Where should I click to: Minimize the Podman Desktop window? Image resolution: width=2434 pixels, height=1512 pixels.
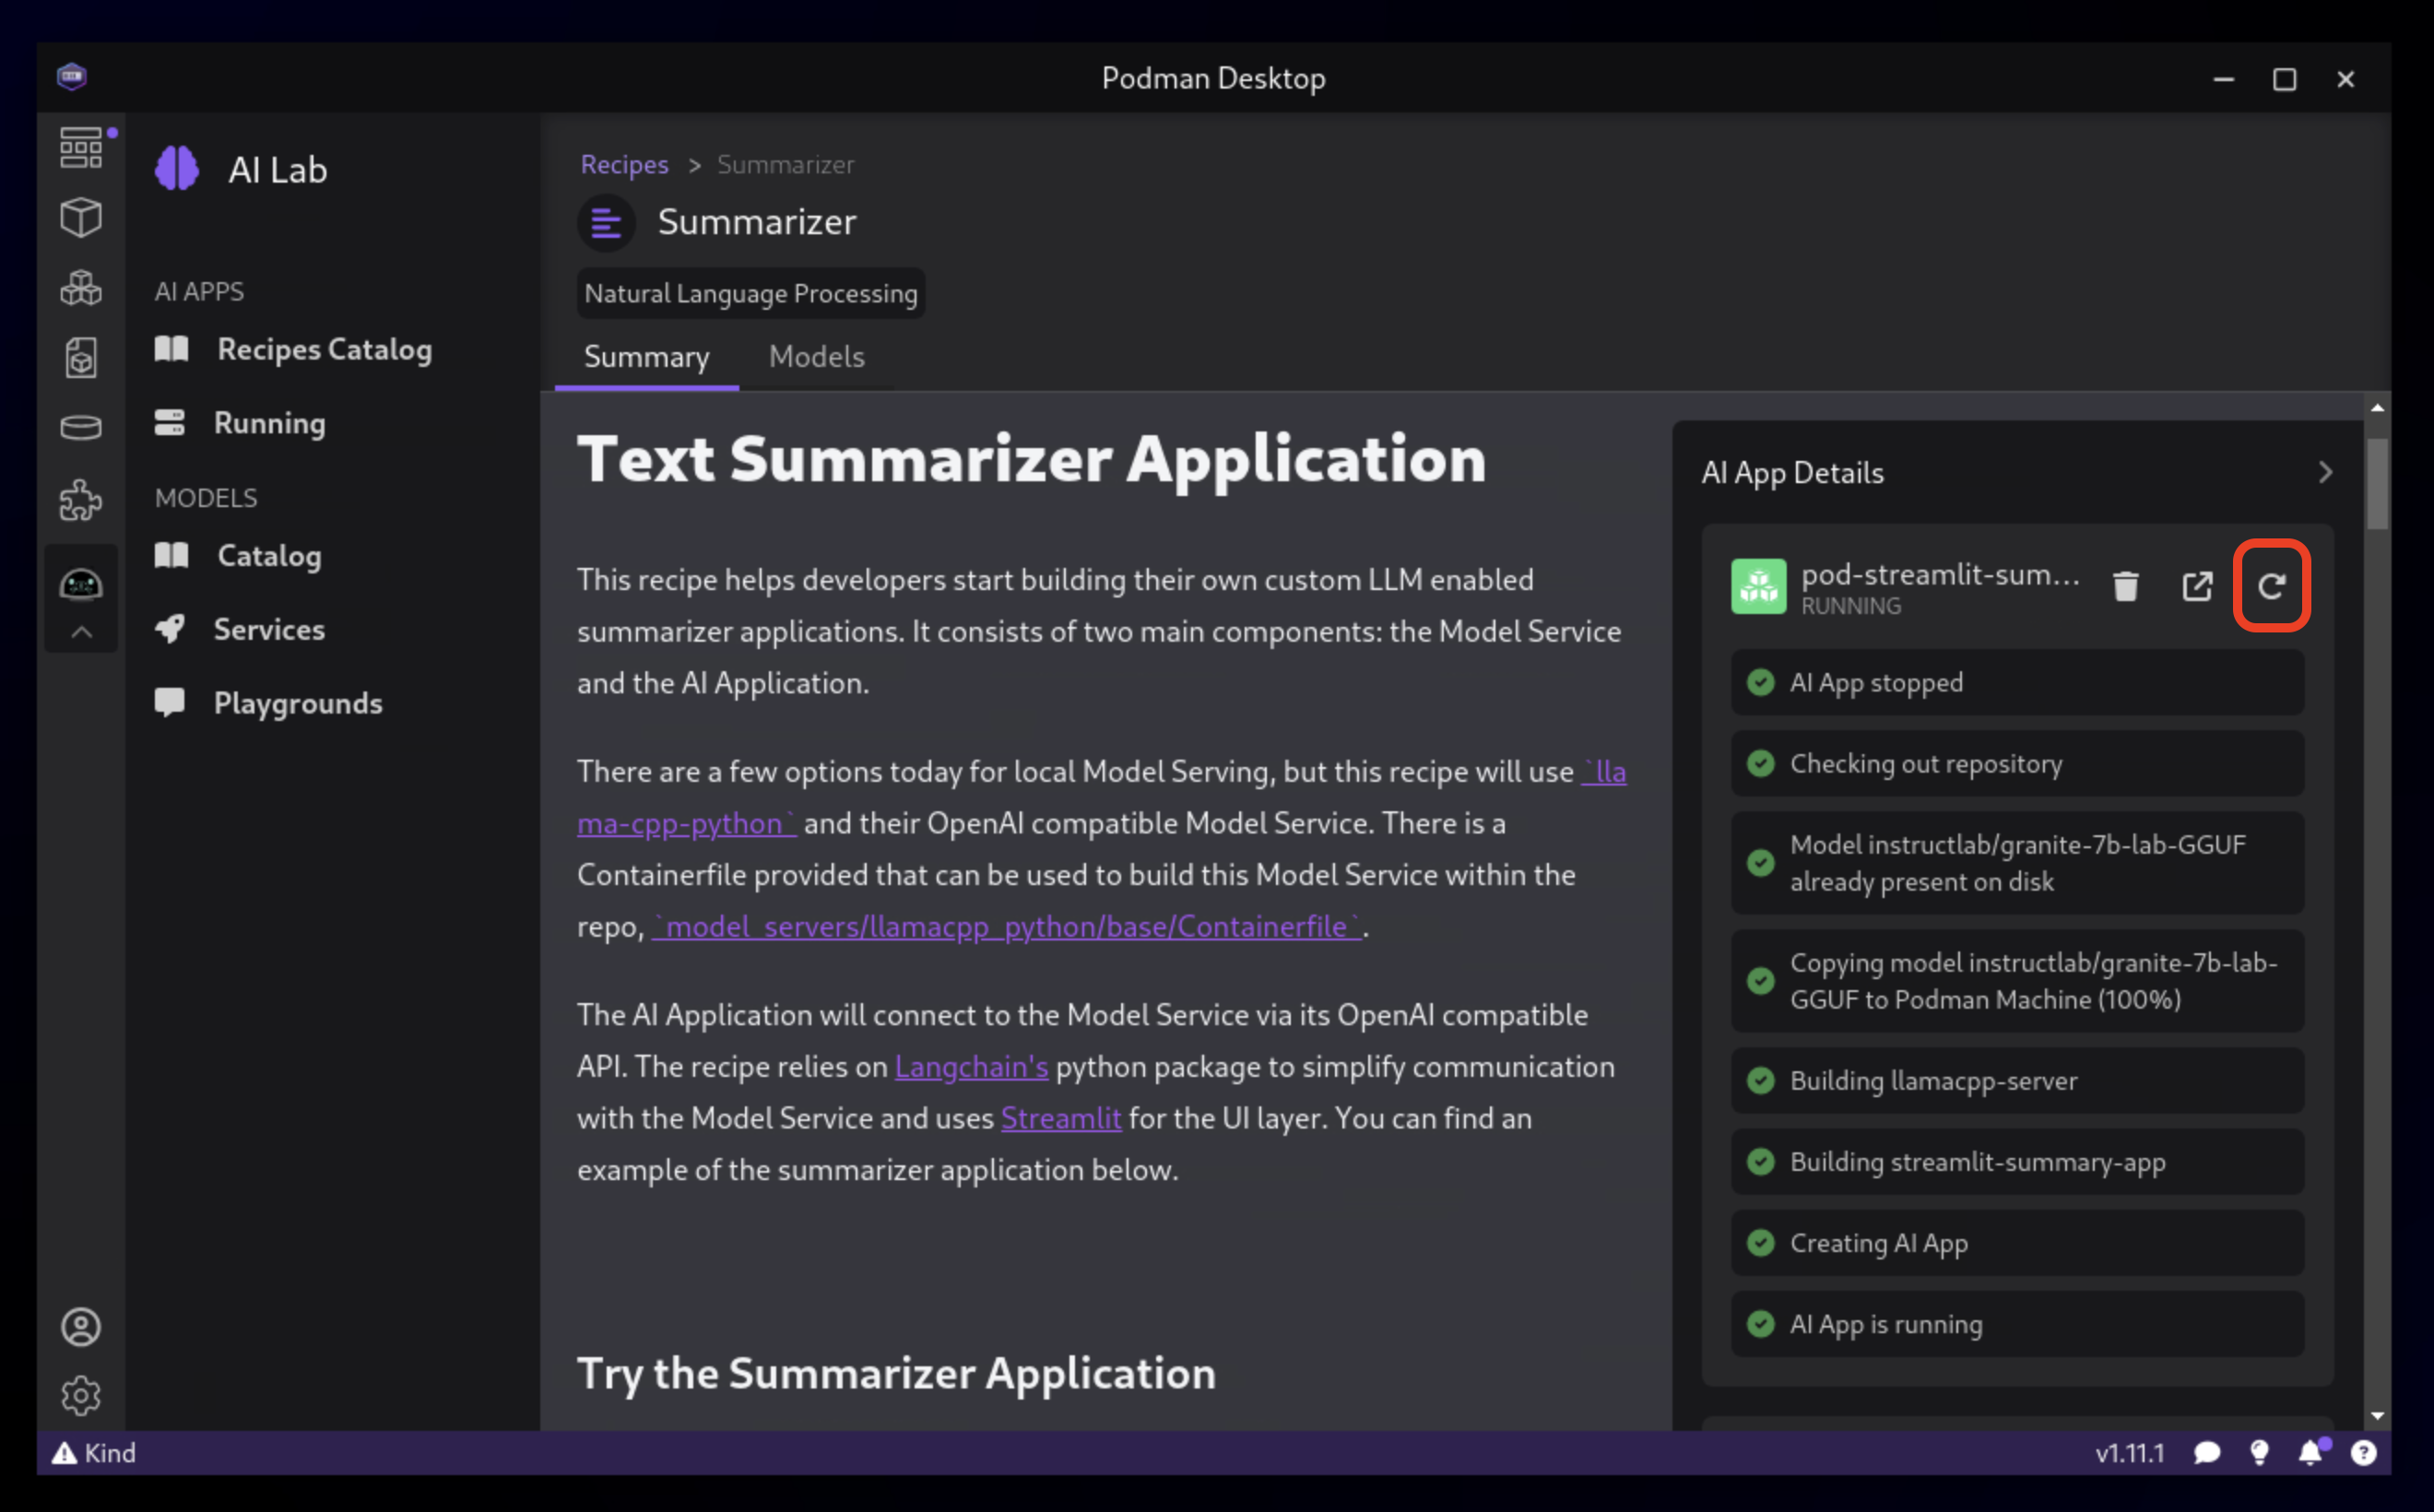click(2223, 79)
